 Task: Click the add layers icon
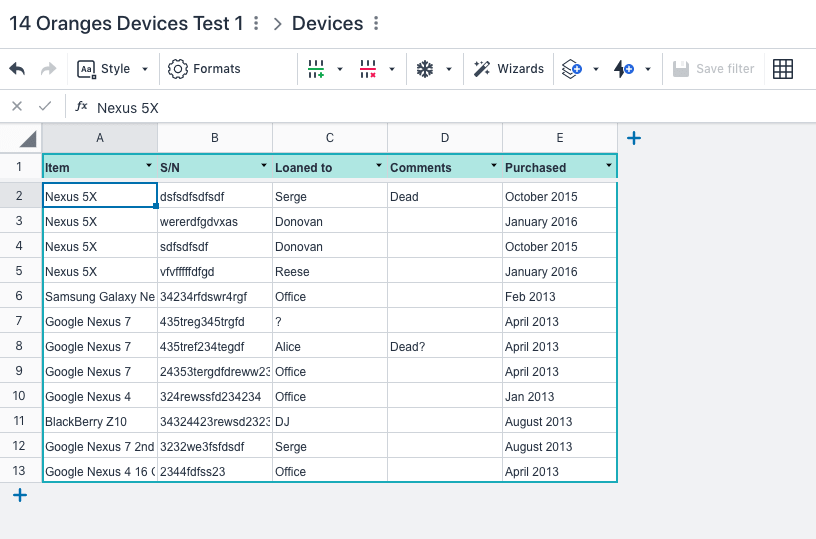point(571,69)
